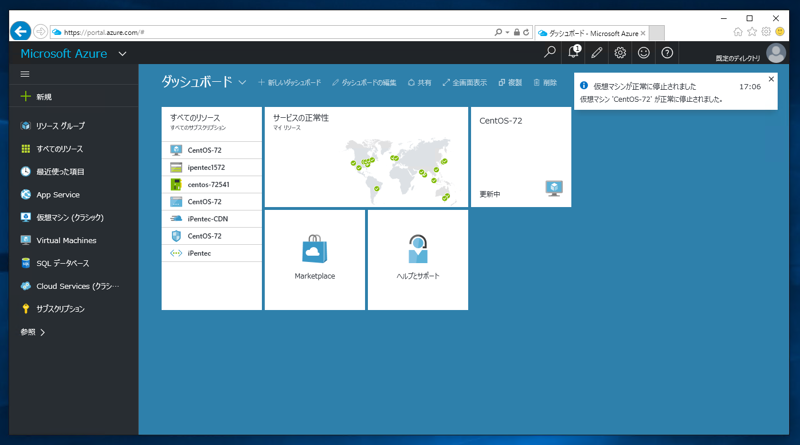Click the VM icon on CentOS-72 tile

(x=554, y=188)
